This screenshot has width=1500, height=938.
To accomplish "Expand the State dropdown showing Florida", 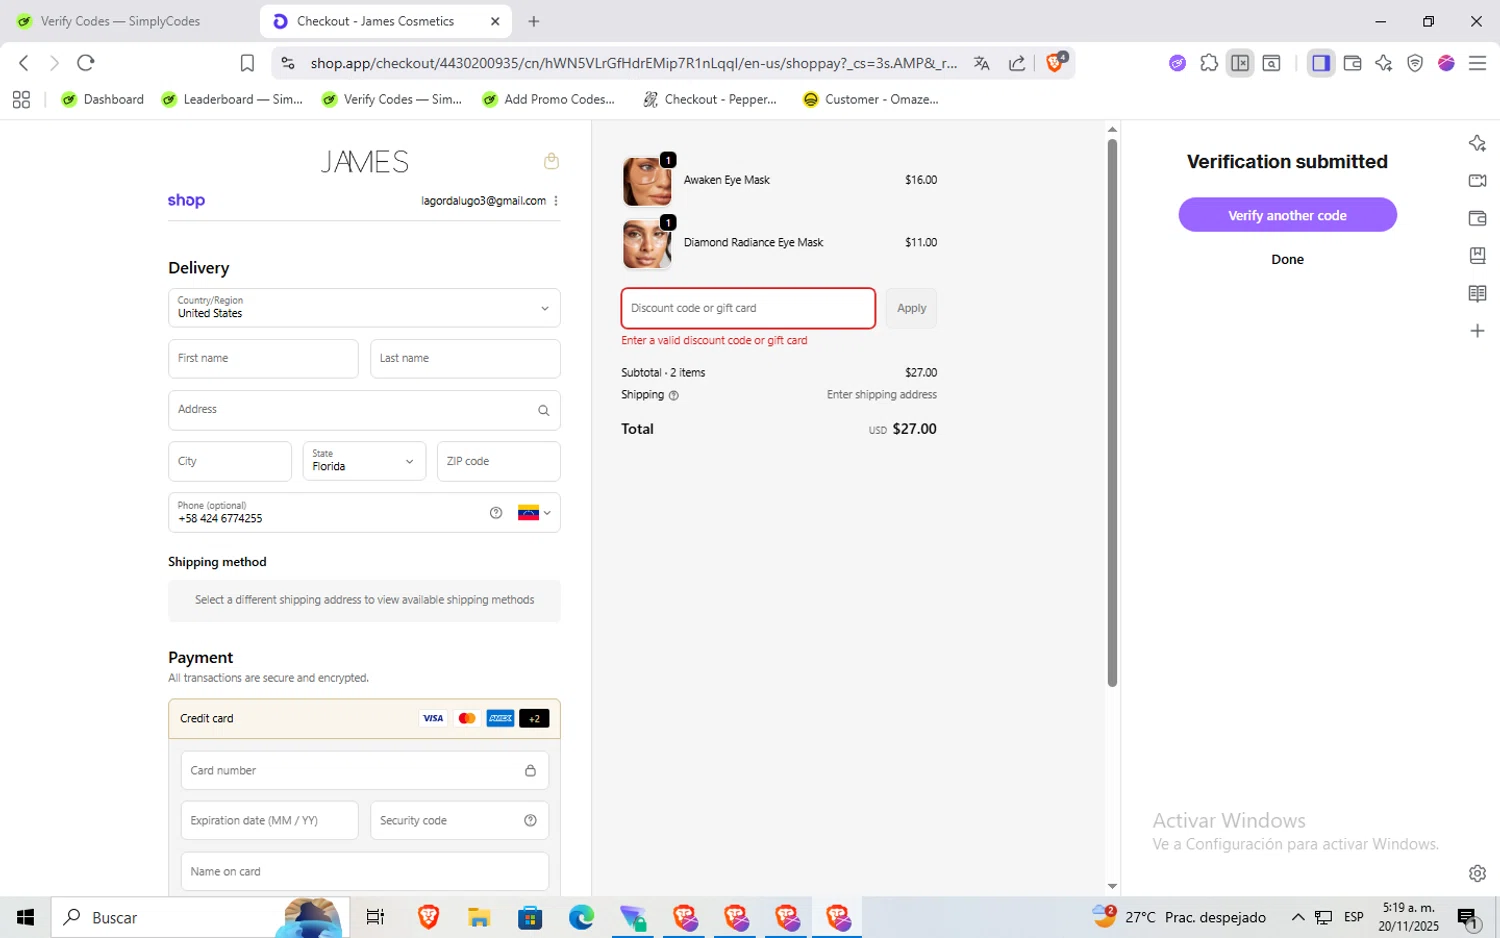I will click(364, 461).
